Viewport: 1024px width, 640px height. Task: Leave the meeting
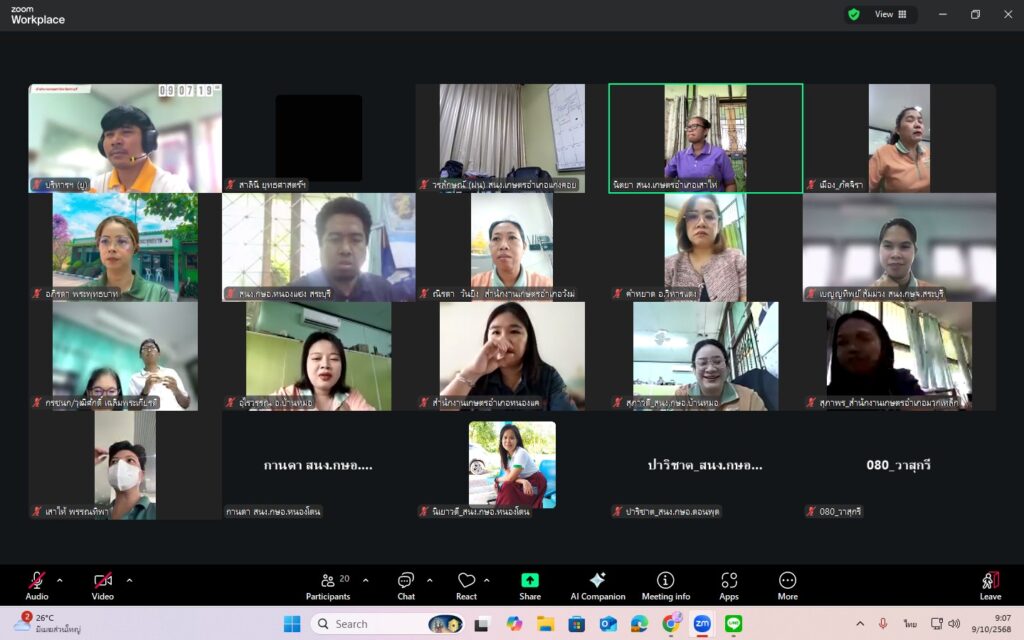click(x=990, y=585)
